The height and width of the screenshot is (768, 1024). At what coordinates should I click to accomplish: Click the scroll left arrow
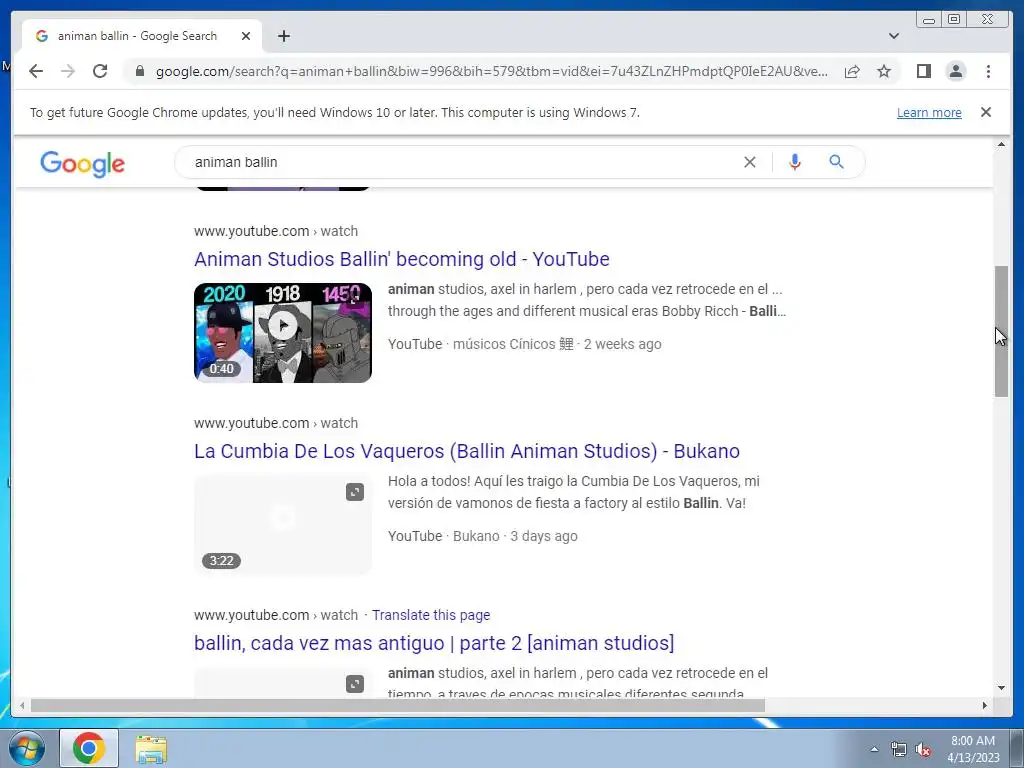[x=22, y=705]
